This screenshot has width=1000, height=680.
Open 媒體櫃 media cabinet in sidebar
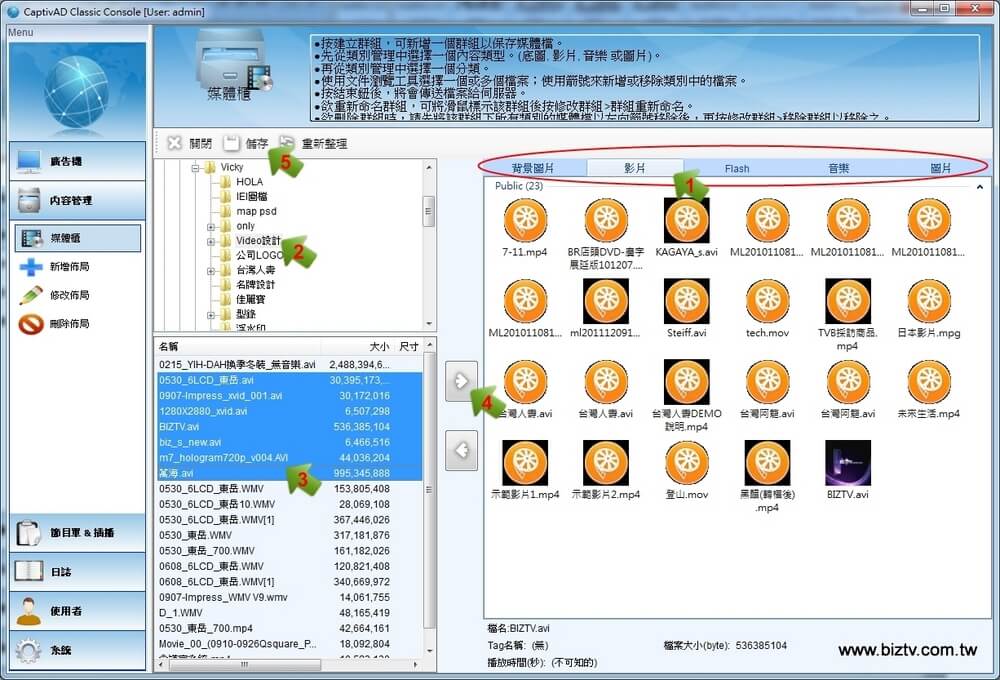click(x=77, y=238)
